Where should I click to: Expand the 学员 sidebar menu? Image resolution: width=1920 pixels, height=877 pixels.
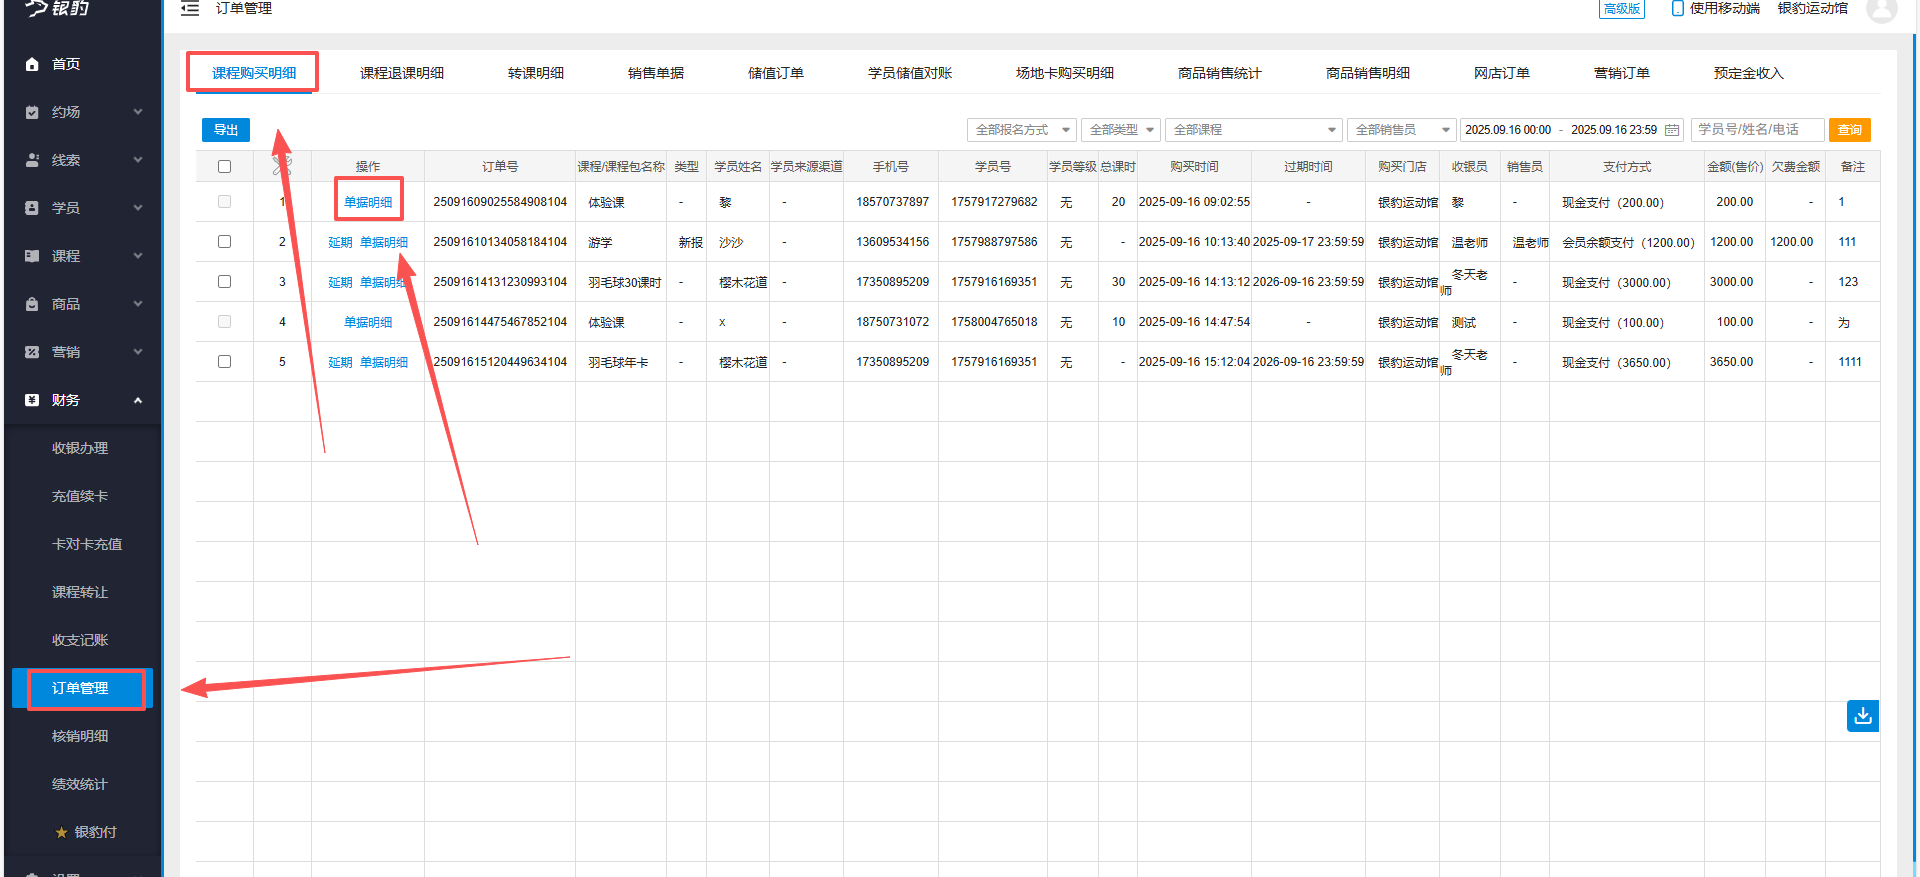pos(84,208)
